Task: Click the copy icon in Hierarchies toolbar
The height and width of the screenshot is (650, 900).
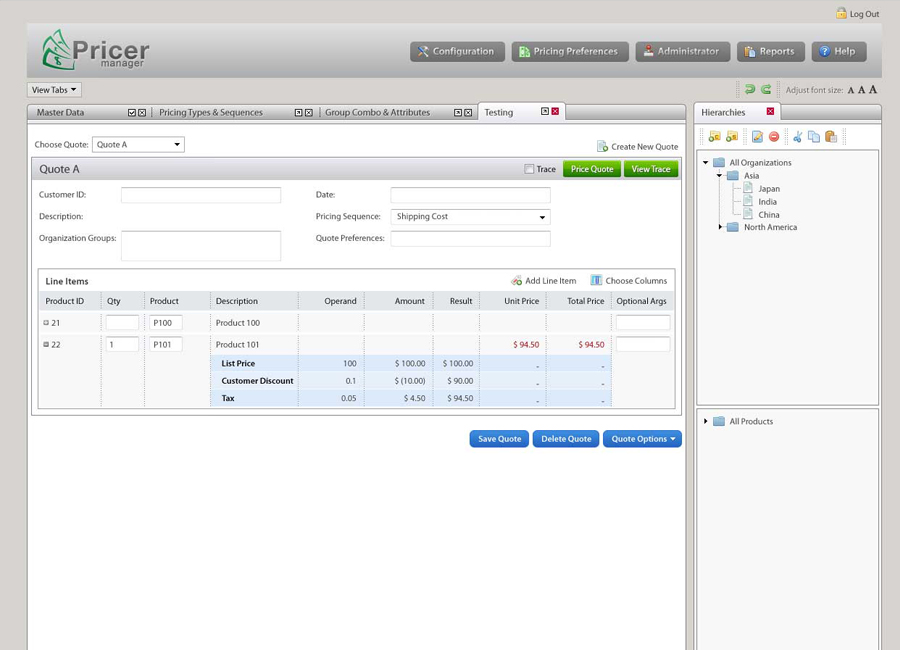Action: [813, 137]
